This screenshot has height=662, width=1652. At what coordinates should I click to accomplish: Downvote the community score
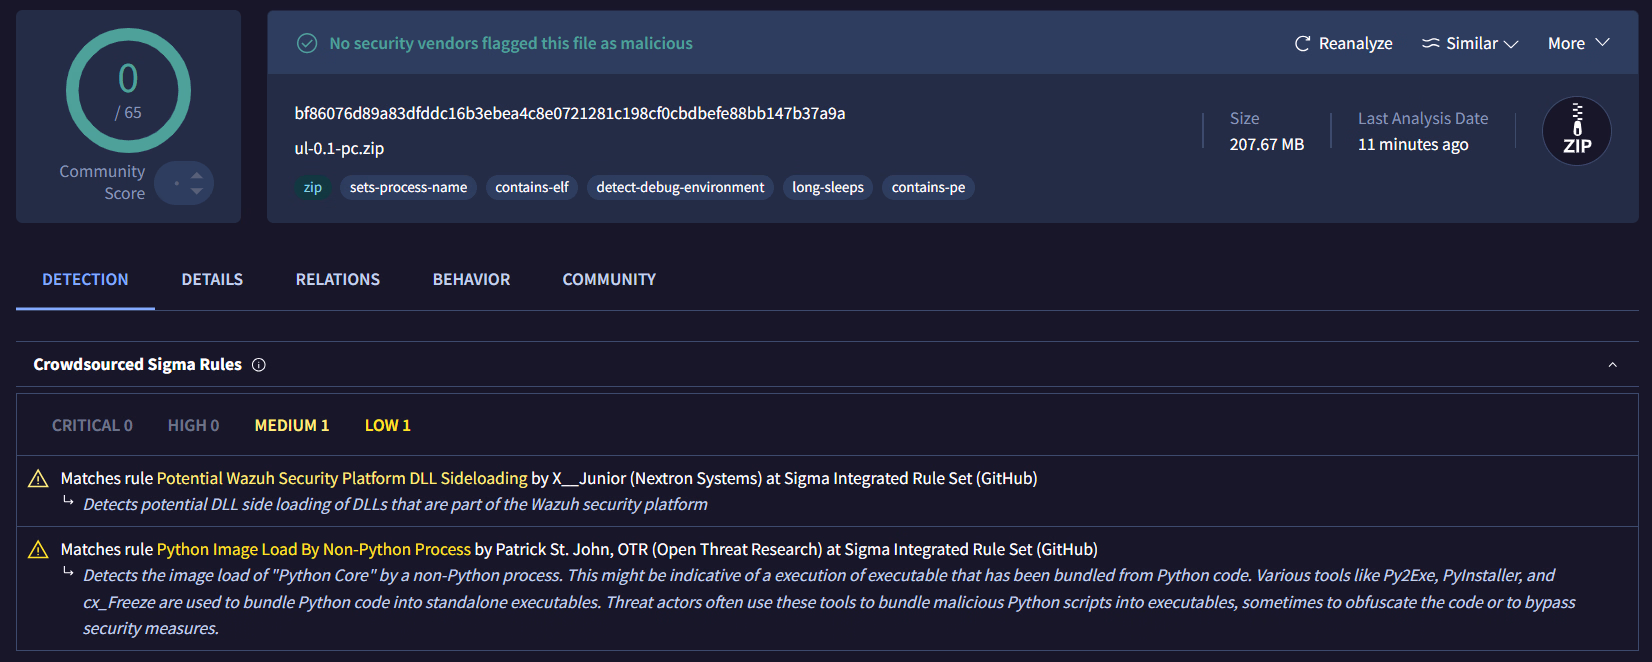197,191
